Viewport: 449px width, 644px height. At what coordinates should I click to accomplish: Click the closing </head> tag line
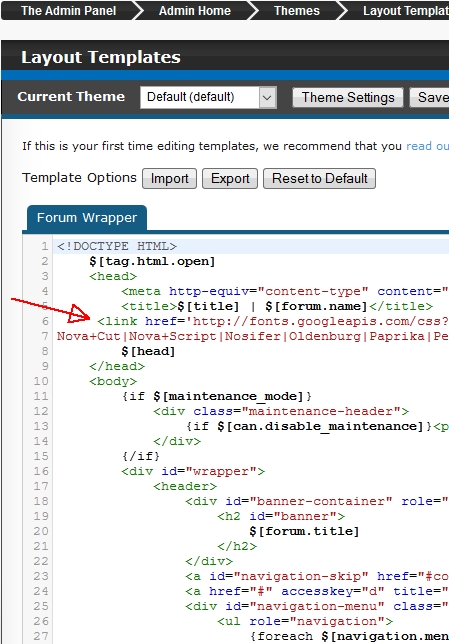117,366
